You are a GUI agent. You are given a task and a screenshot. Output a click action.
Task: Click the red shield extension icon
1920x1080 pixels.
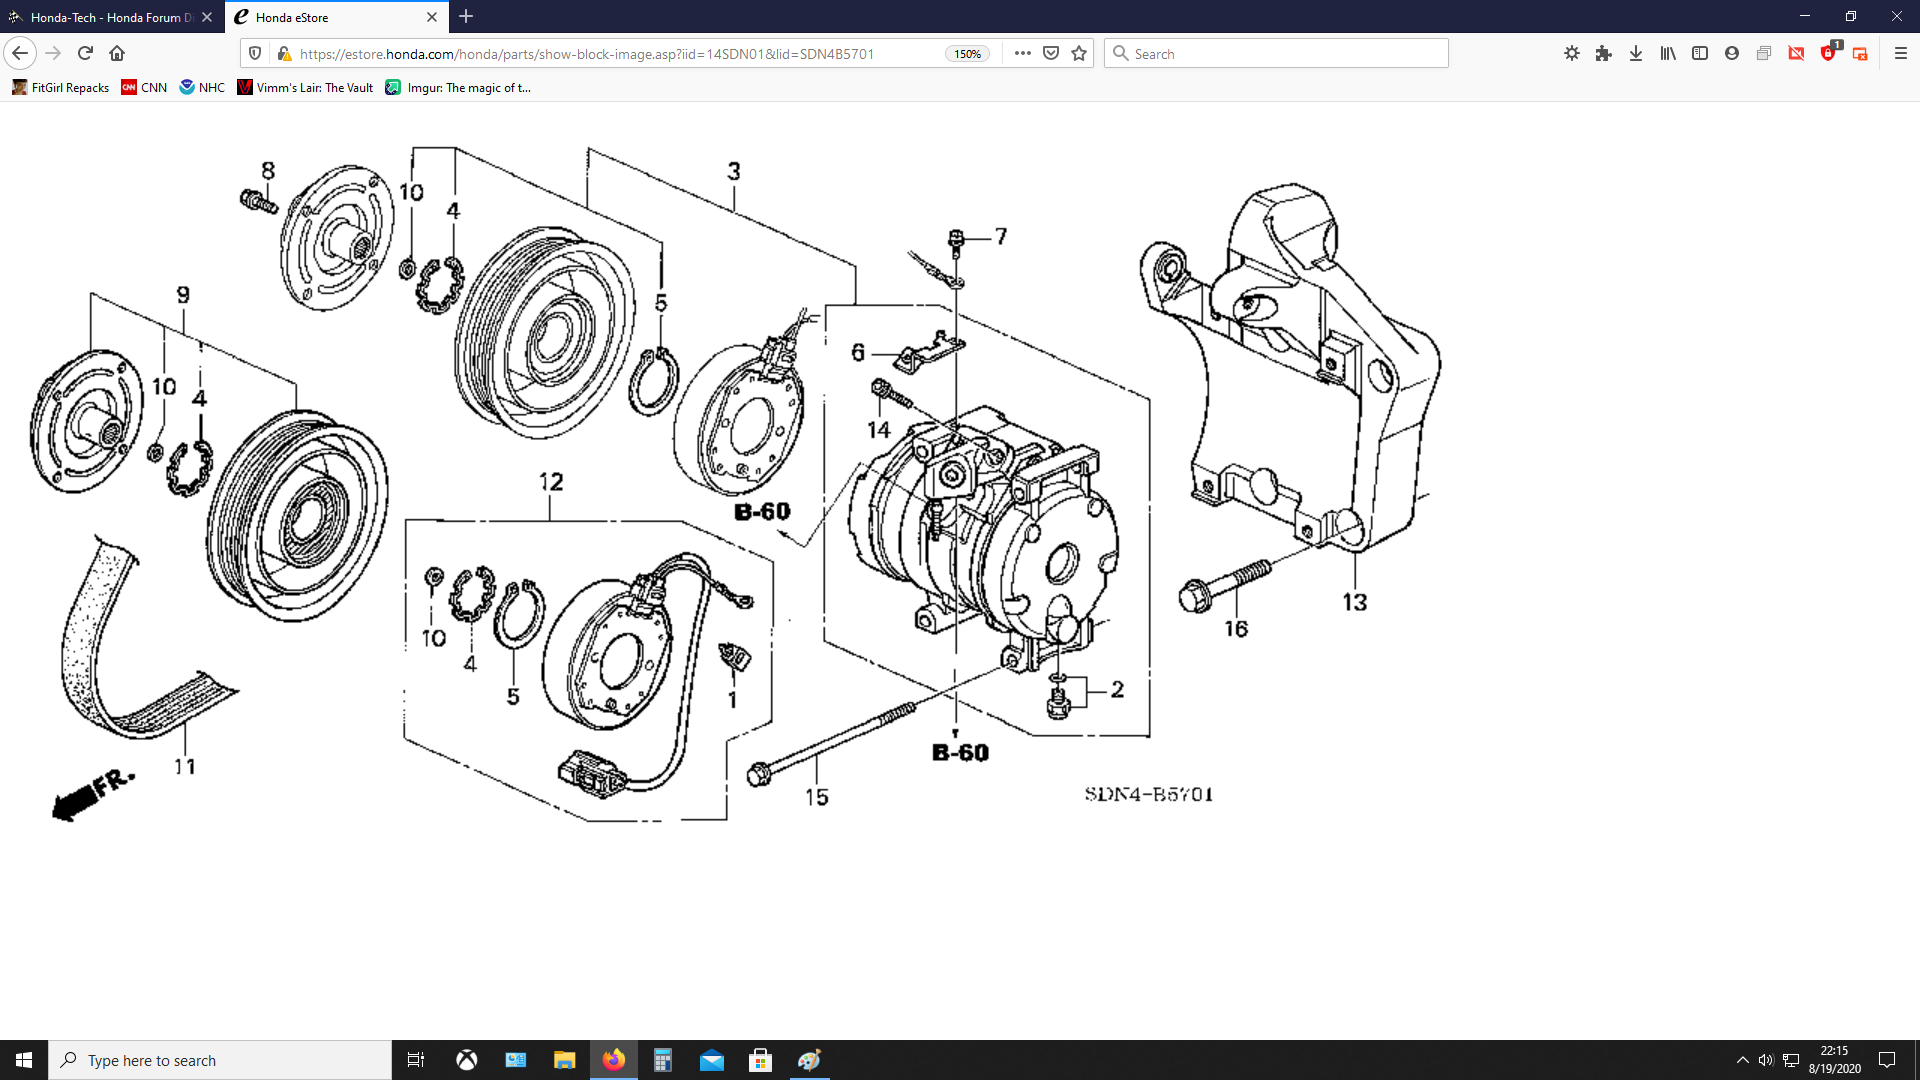click(1828, 53)
